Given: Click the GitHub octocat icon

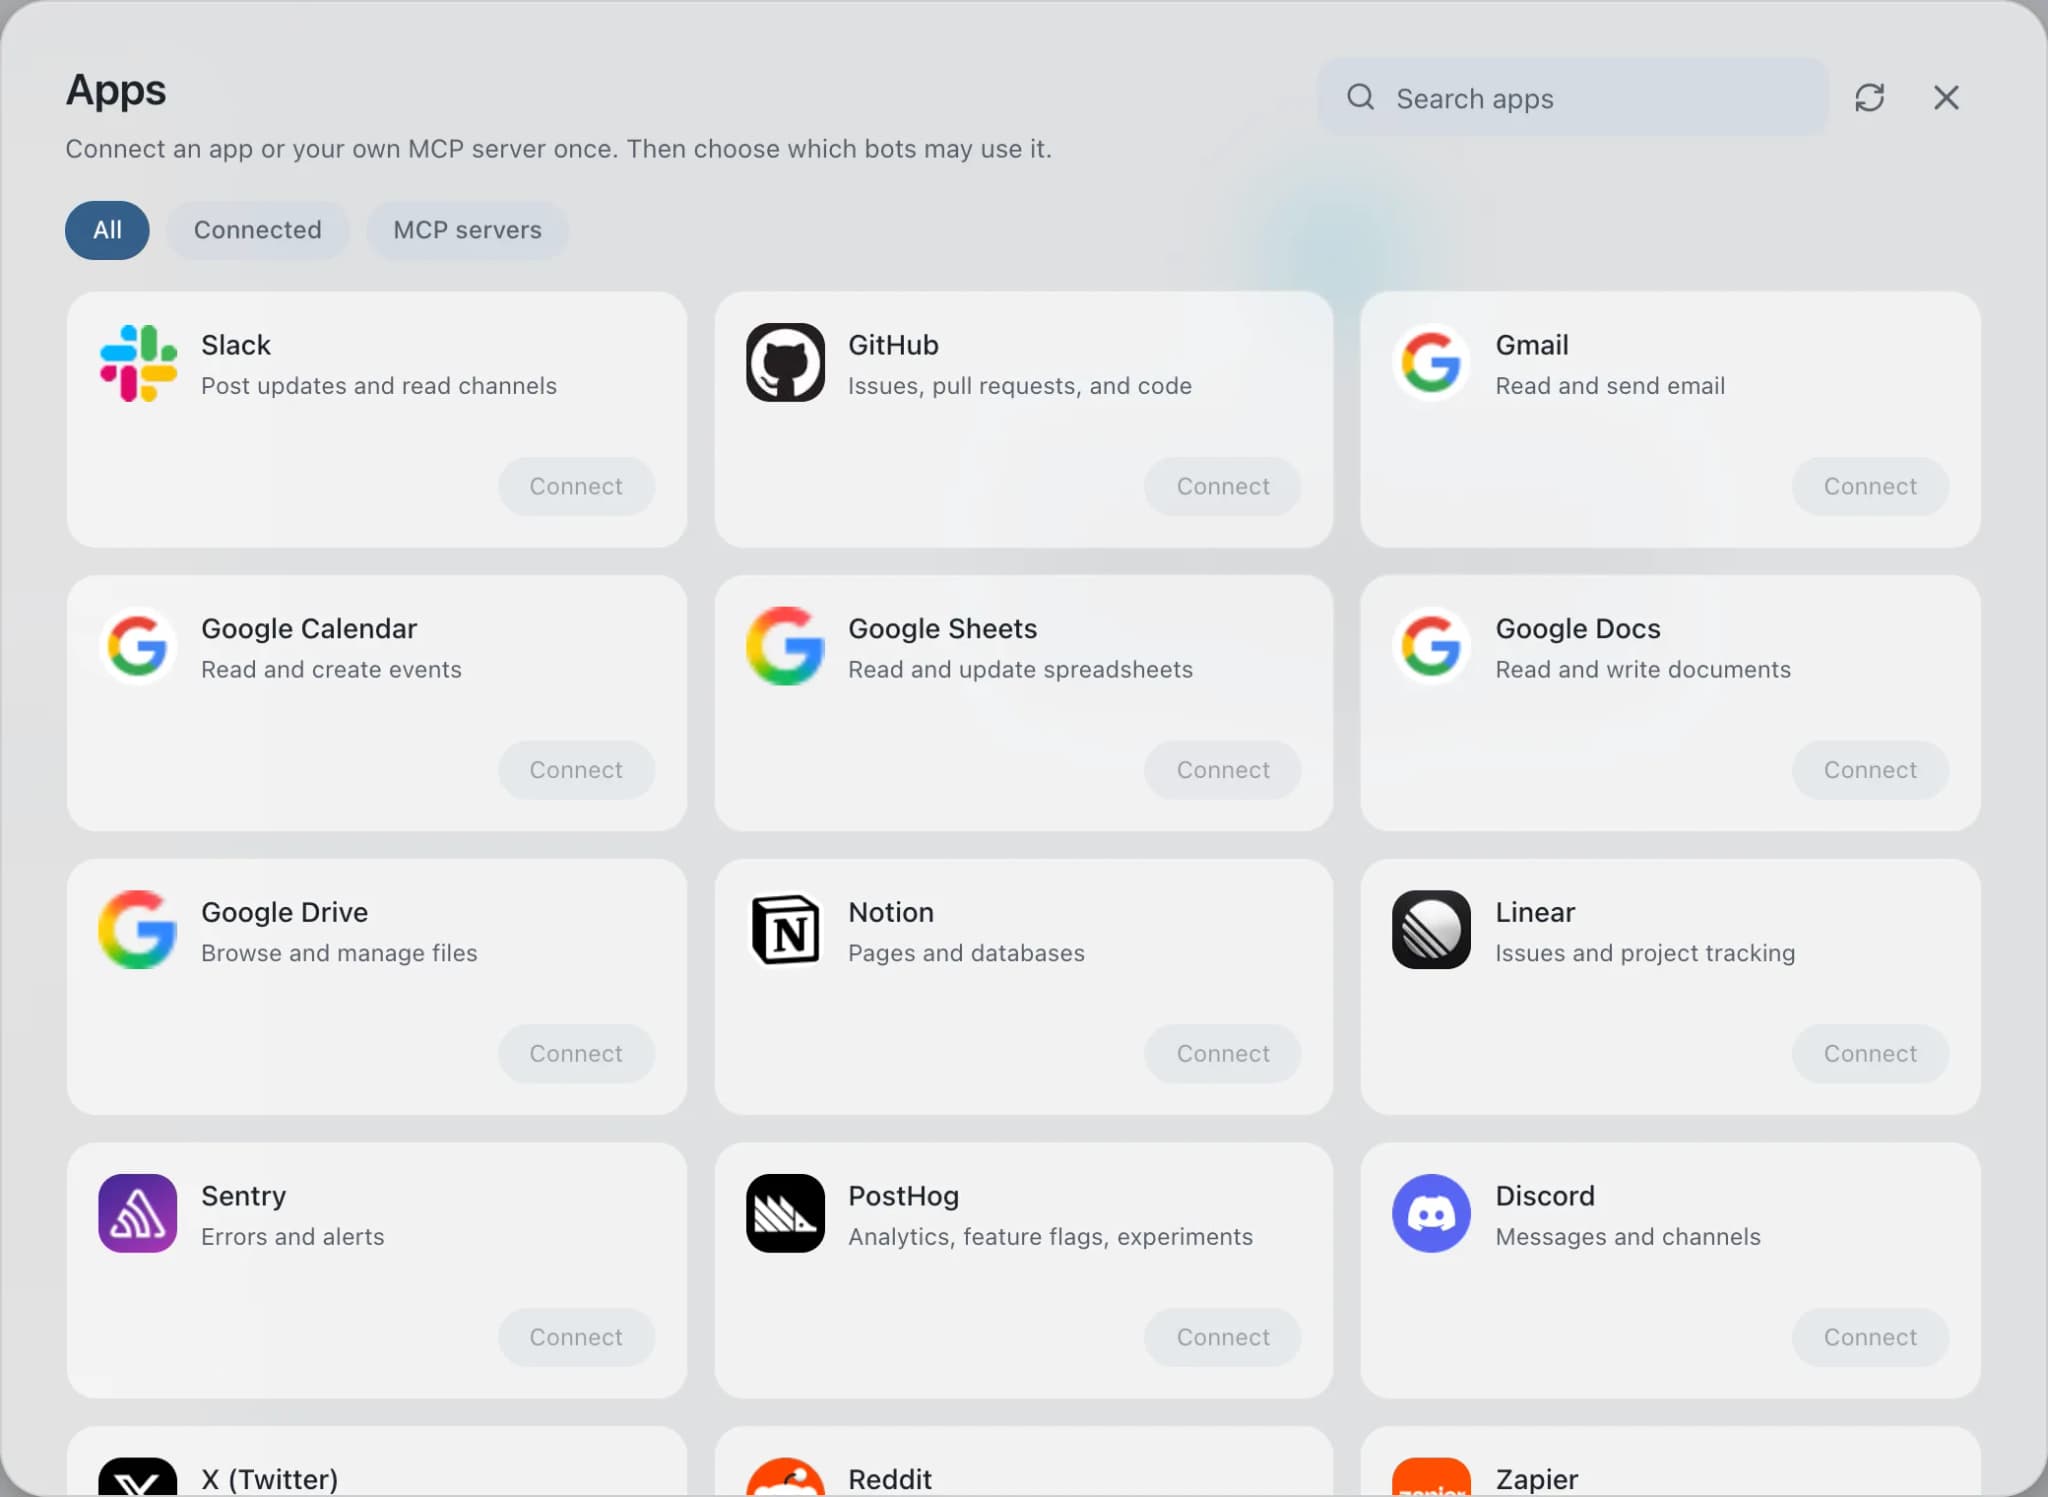Looking at the screenshot, I should point(785,363).
